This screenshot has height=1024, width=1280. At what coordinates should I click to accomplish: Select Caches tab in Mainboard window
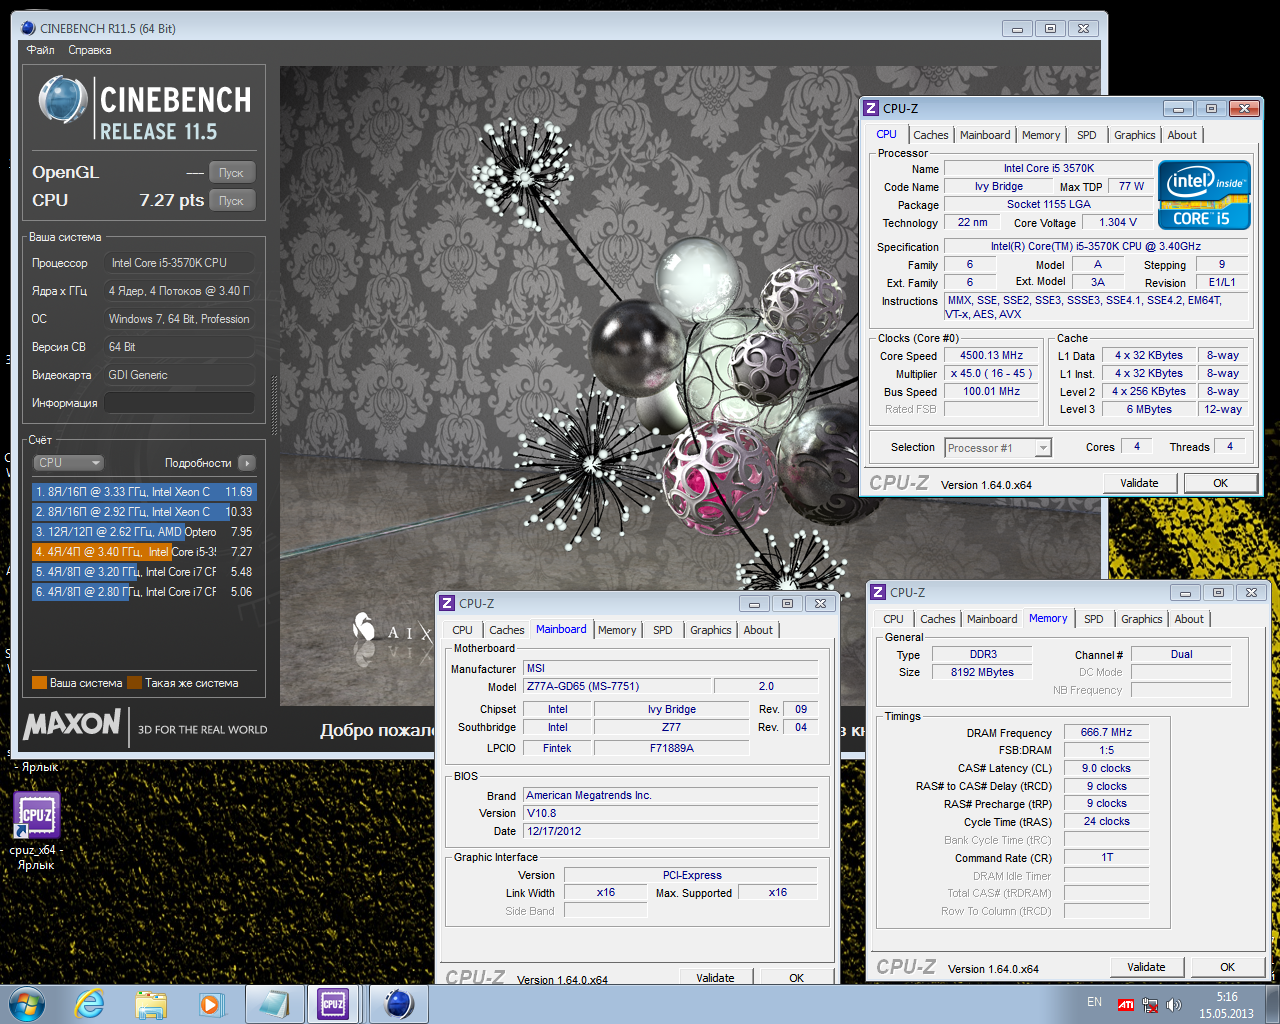pos(507,630)
